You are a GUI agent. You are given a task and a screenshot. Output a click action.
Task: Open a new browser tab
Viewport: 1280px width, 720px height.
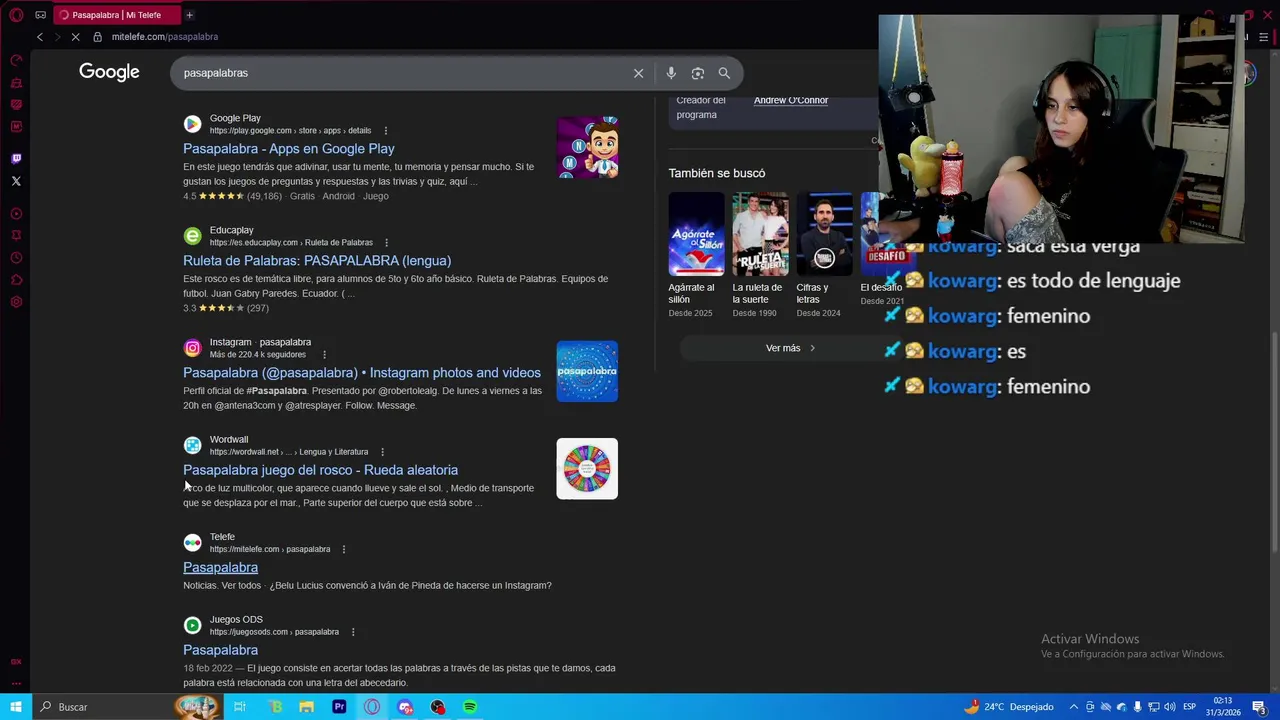189,15
